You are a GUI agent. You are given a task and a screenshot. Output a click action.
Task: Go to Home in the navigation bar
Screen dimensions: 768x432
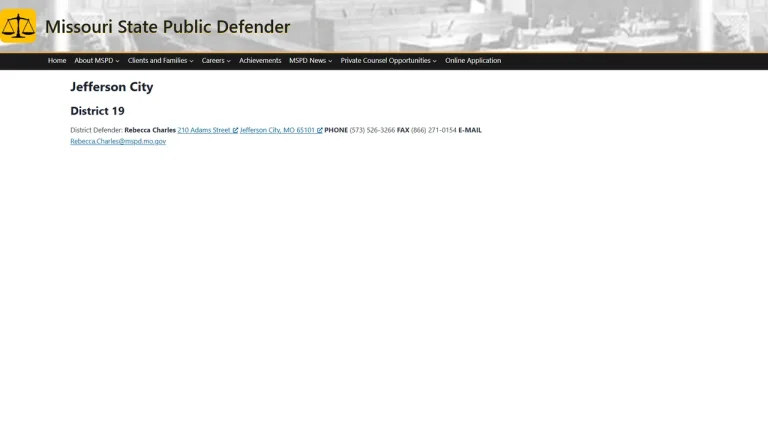(x=57, y=61)
